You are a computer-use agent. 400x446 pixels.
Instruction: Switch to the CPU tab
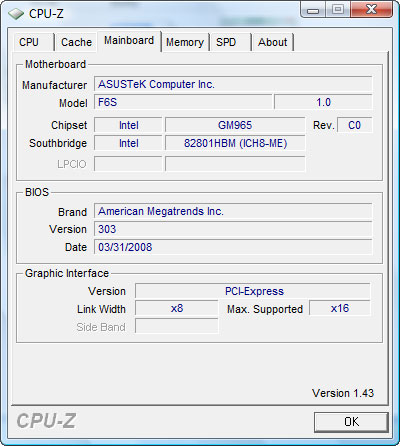(x=33, y=42)
